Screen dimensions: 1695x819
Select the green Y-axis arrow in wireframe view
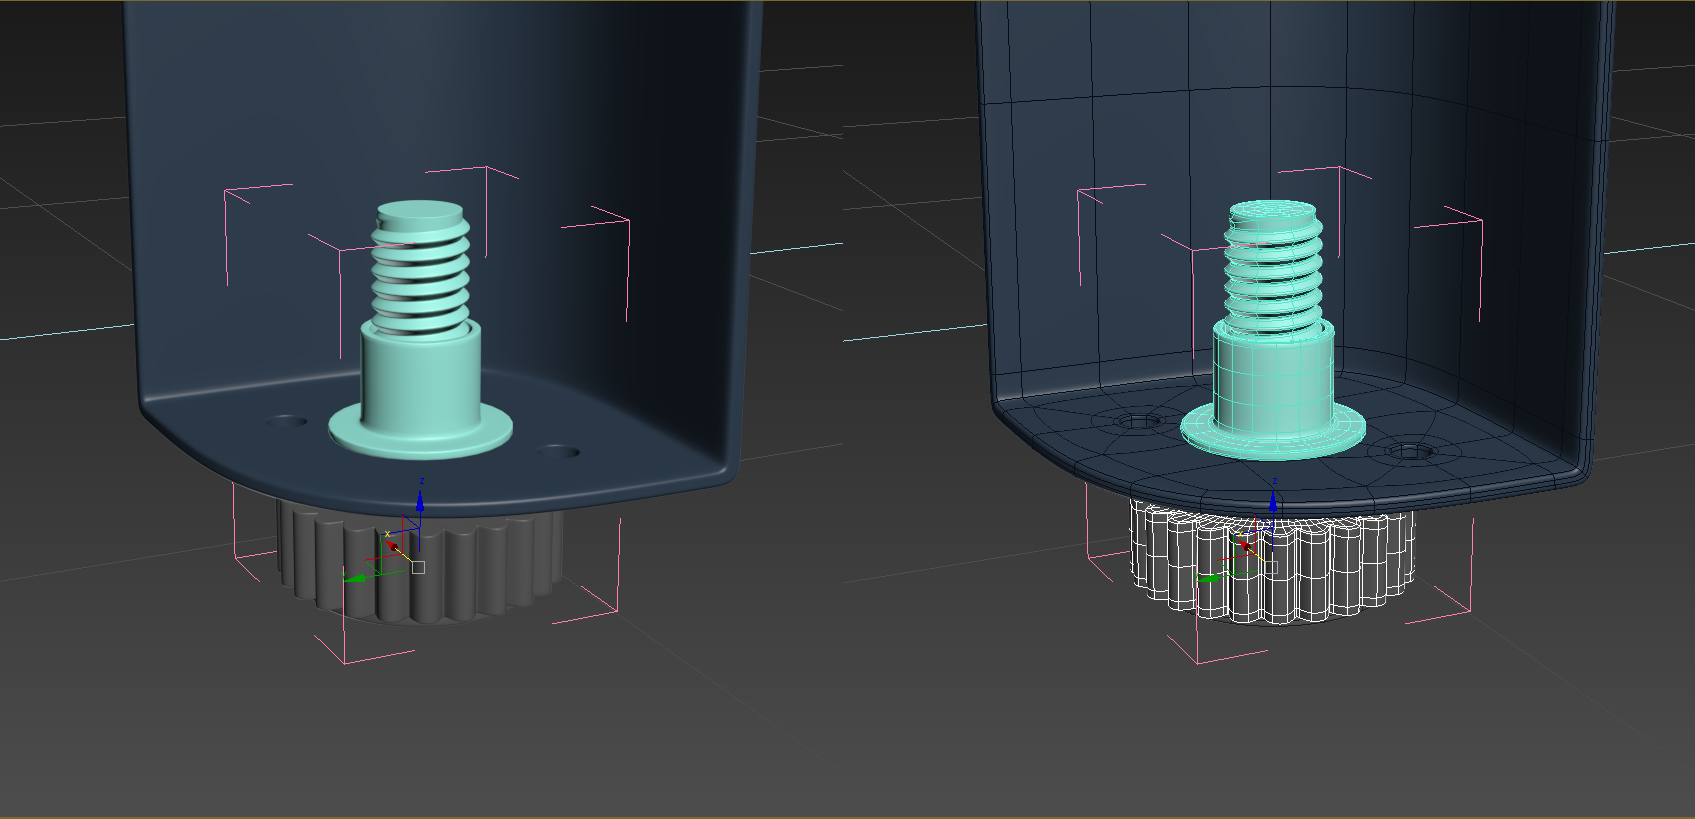(x=1209, y=577)
